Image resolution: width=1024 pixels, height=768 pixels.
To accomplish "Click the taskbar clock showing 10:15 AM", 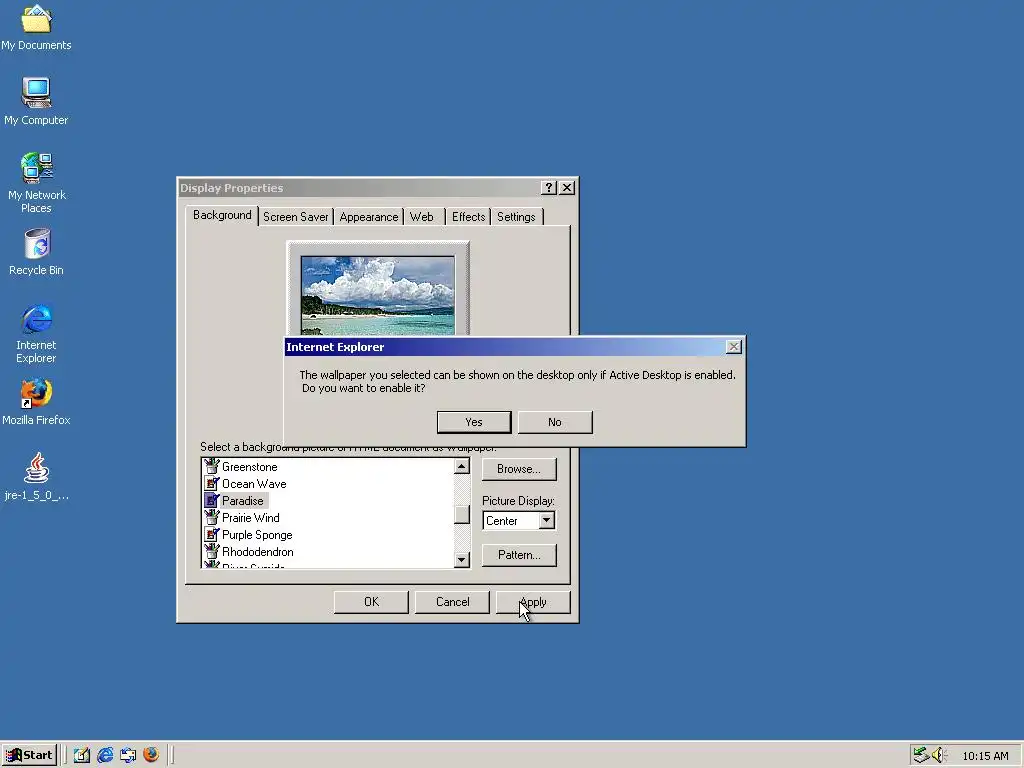I will [x=985, y=756].
